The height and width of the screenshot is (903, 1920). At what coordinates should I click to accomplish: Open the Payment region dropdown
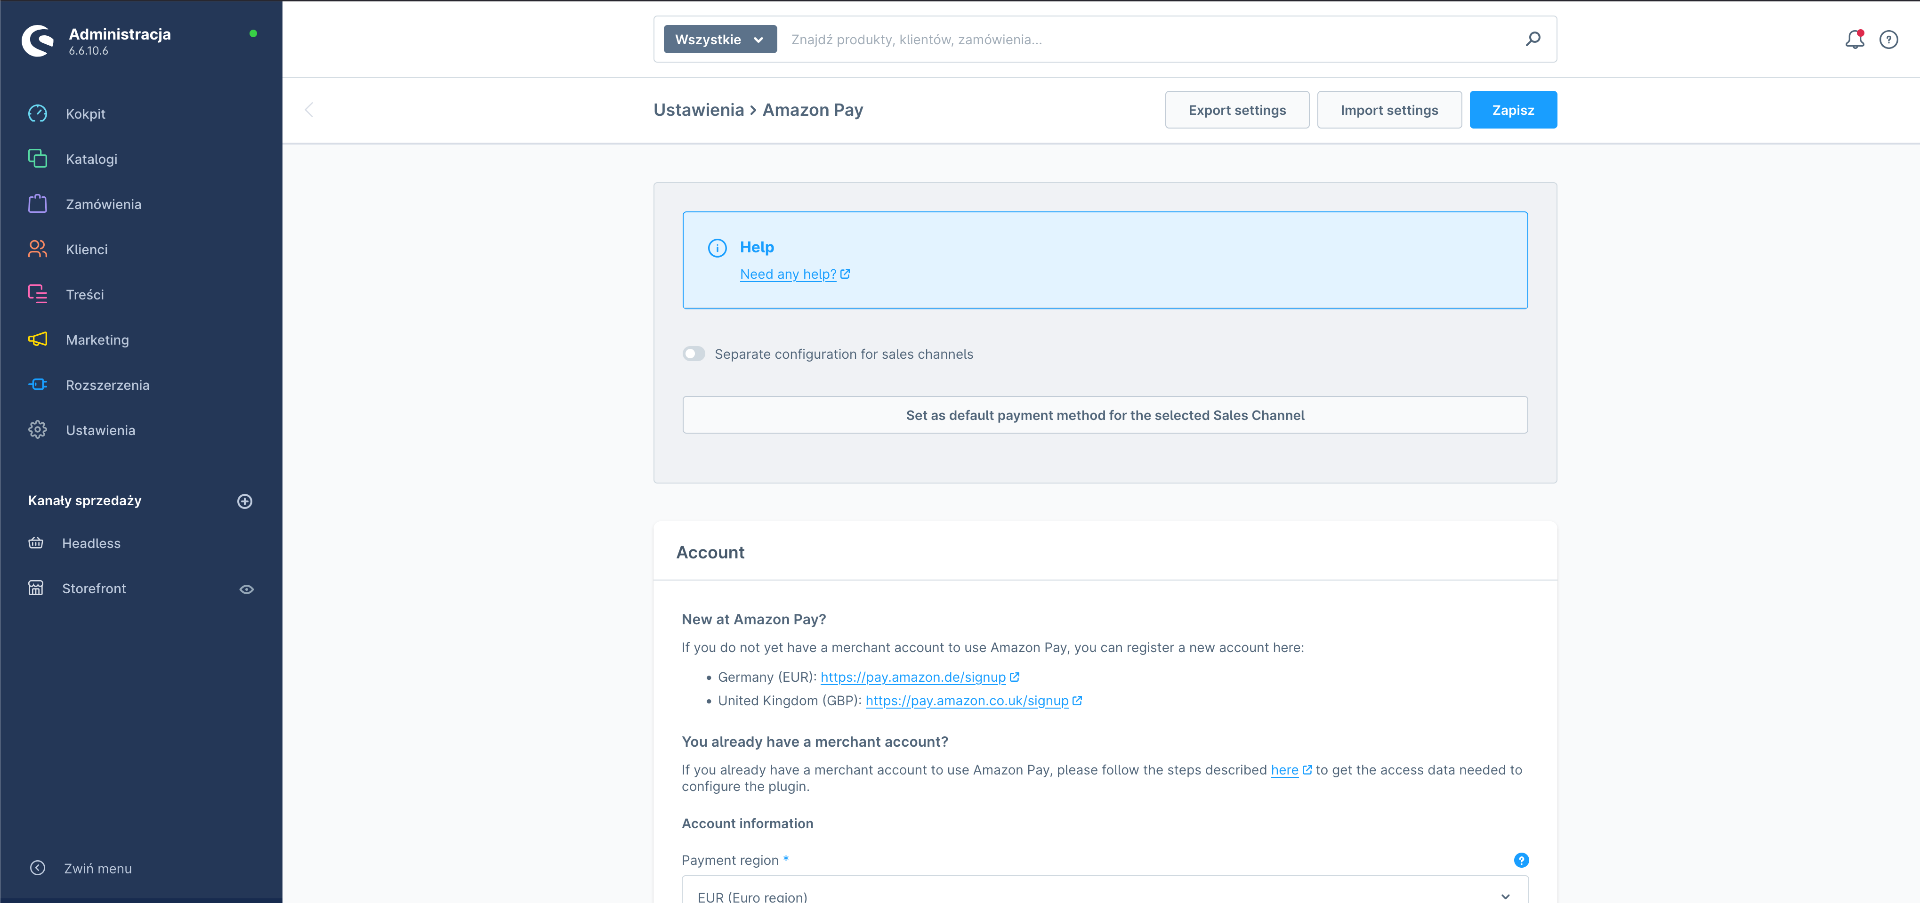point(1104,893)
